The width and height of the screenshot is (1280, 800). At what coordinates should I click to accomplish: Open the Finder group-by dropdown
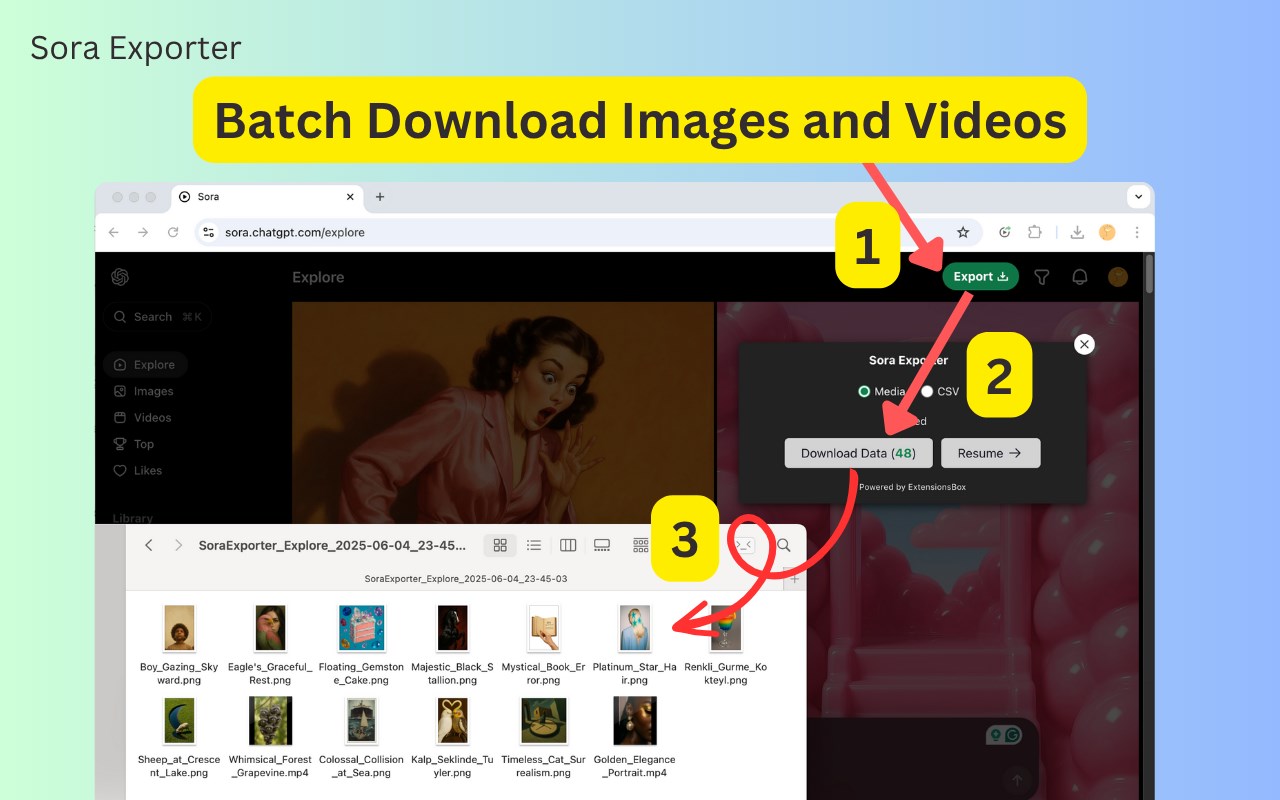tap(641, 545)
